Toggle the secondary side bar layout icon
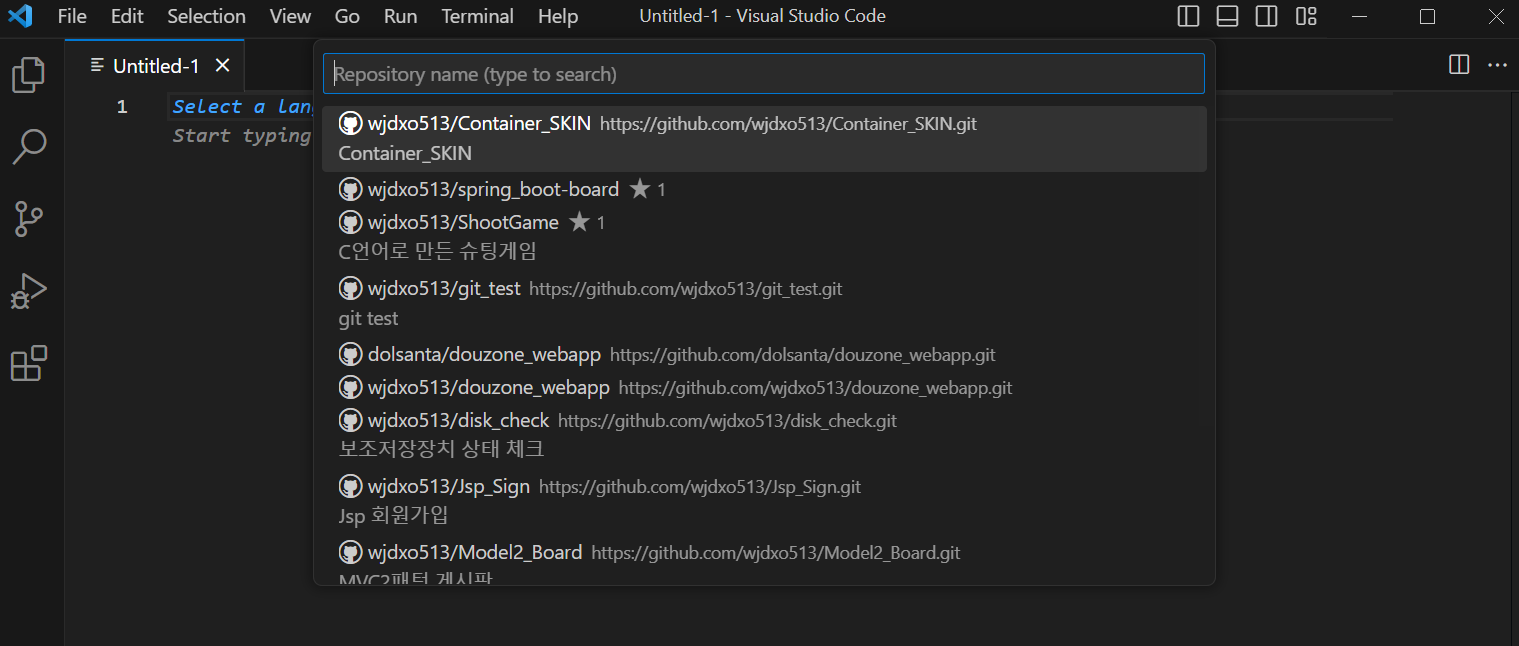 tap(1266, 16)
